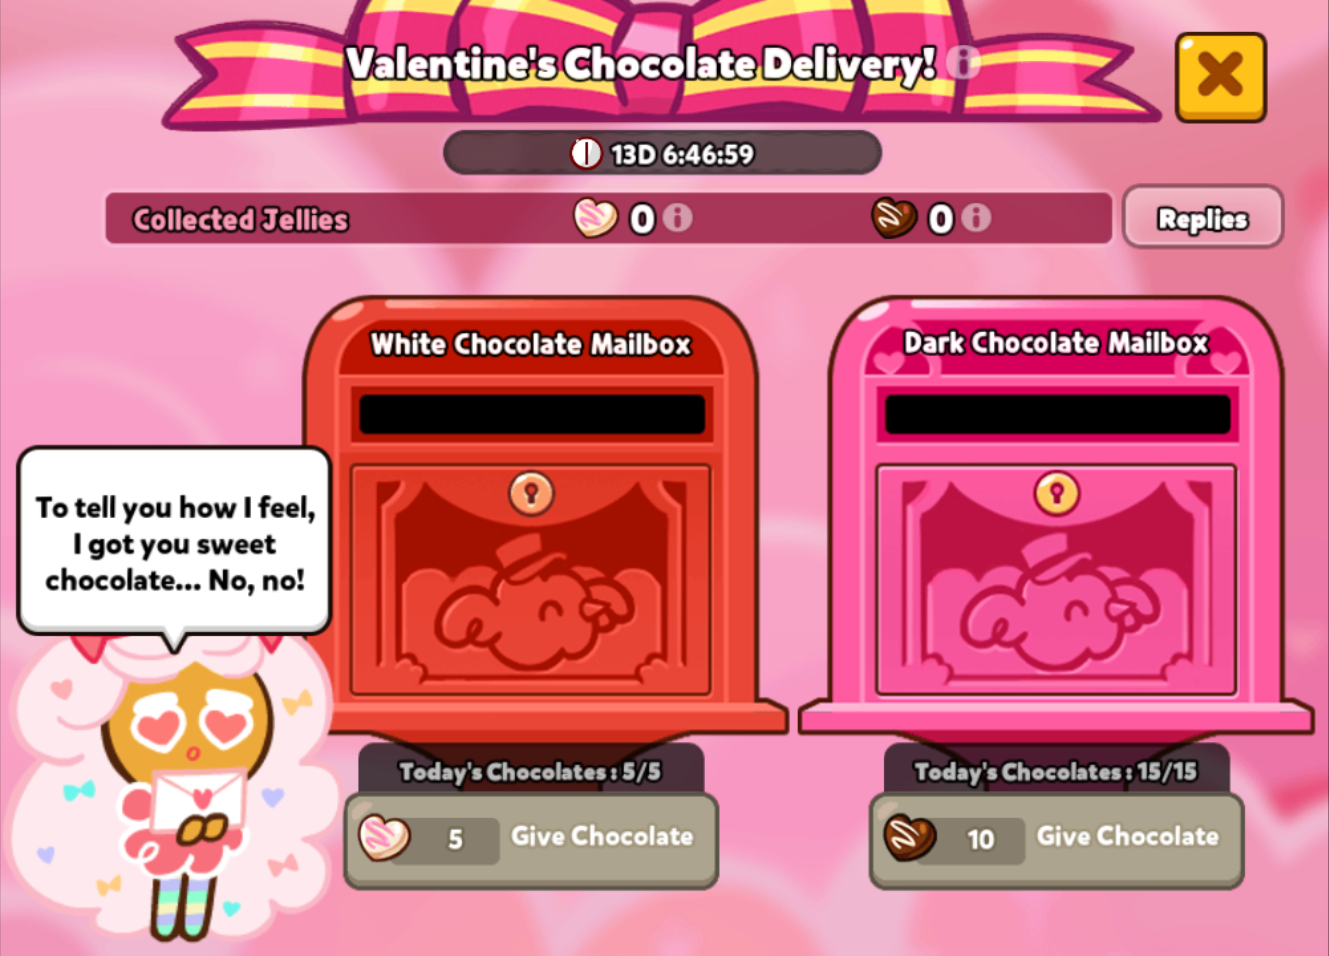Tap the clock icon on event timer

click(x=586, y=153)
